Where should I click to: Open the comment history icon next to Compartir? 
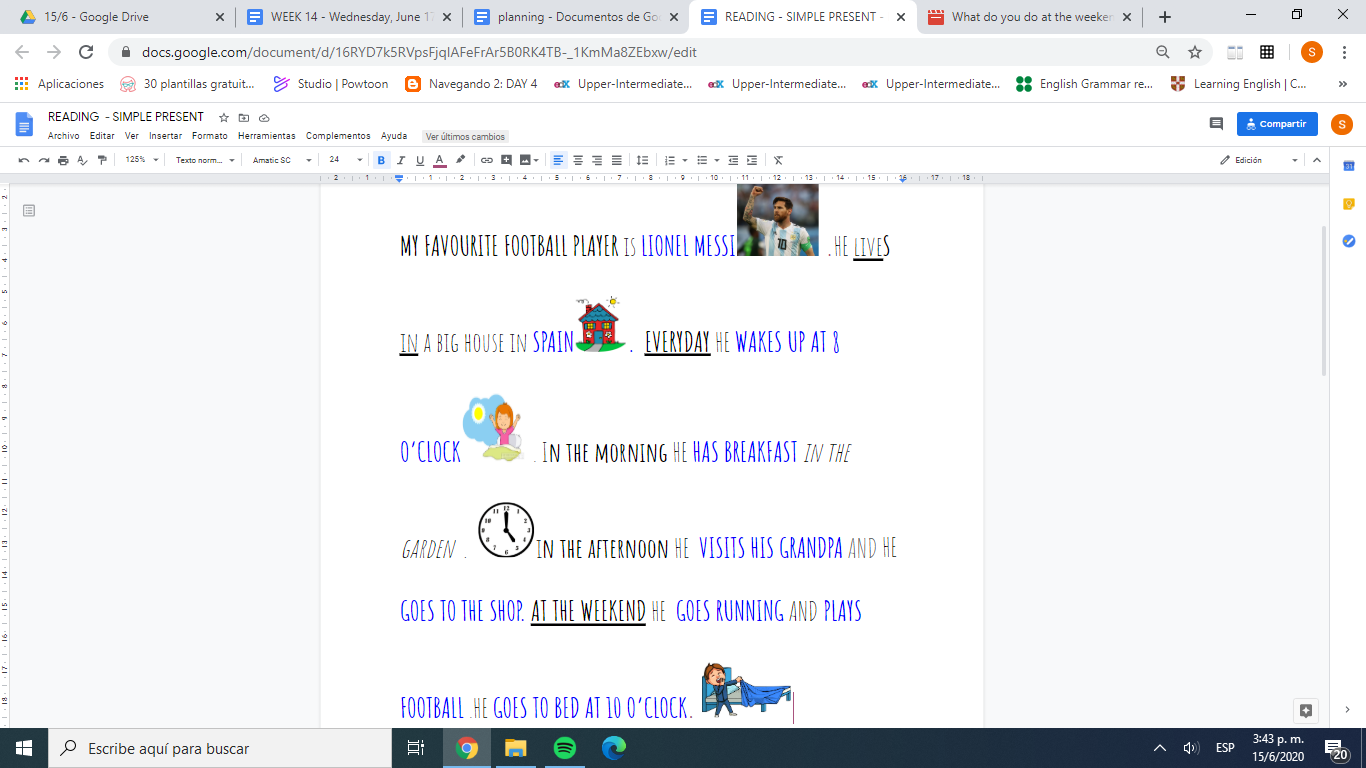(x=1216, y=124)
